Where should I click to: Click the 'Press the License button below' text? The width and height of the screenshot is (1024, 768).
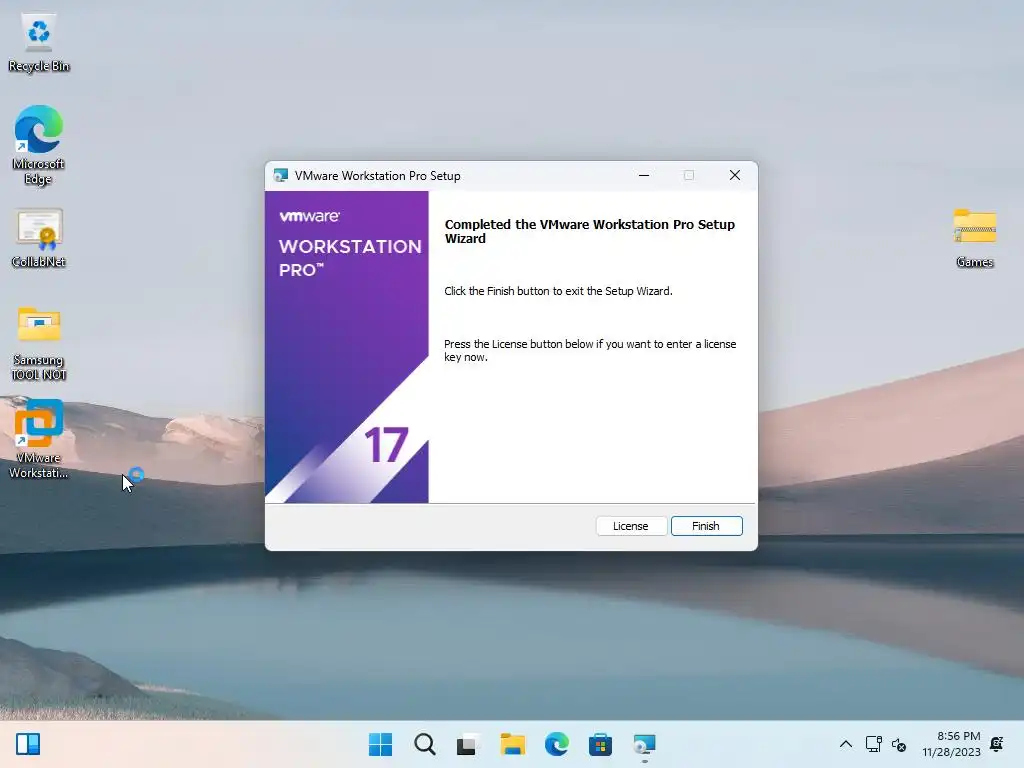[590, 350]
